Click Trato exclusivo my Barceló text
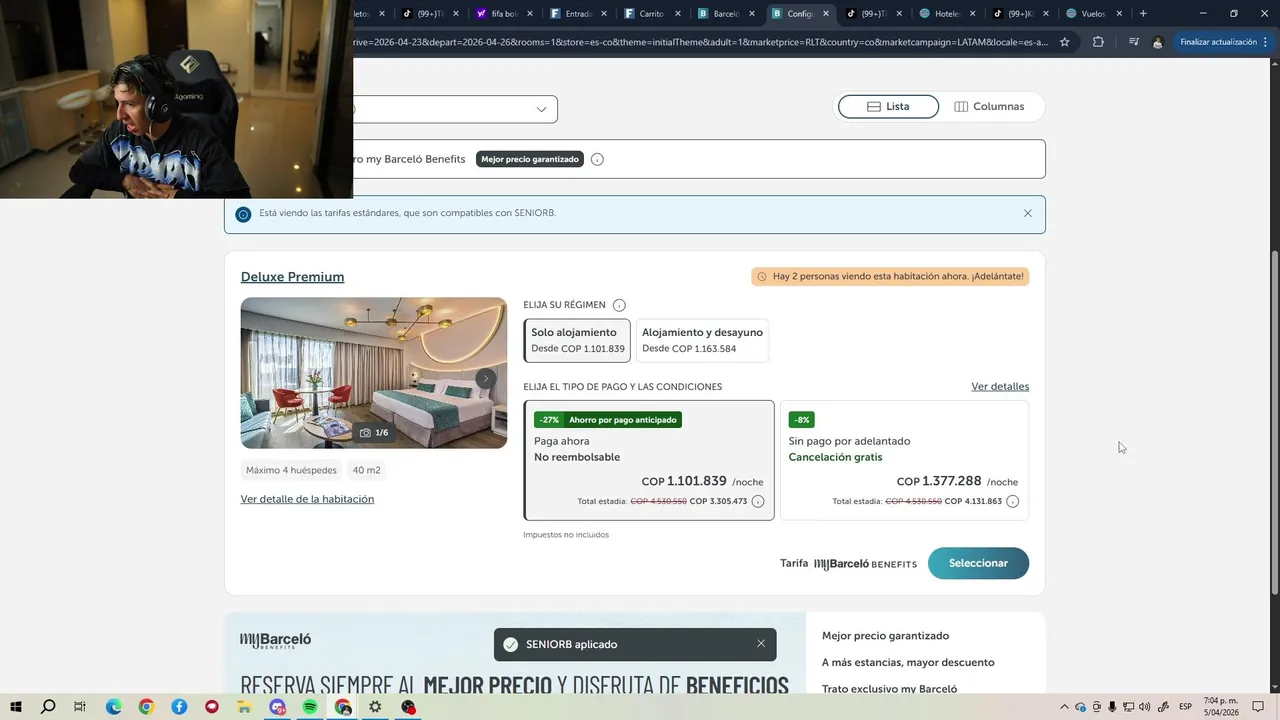 [889, 689]
